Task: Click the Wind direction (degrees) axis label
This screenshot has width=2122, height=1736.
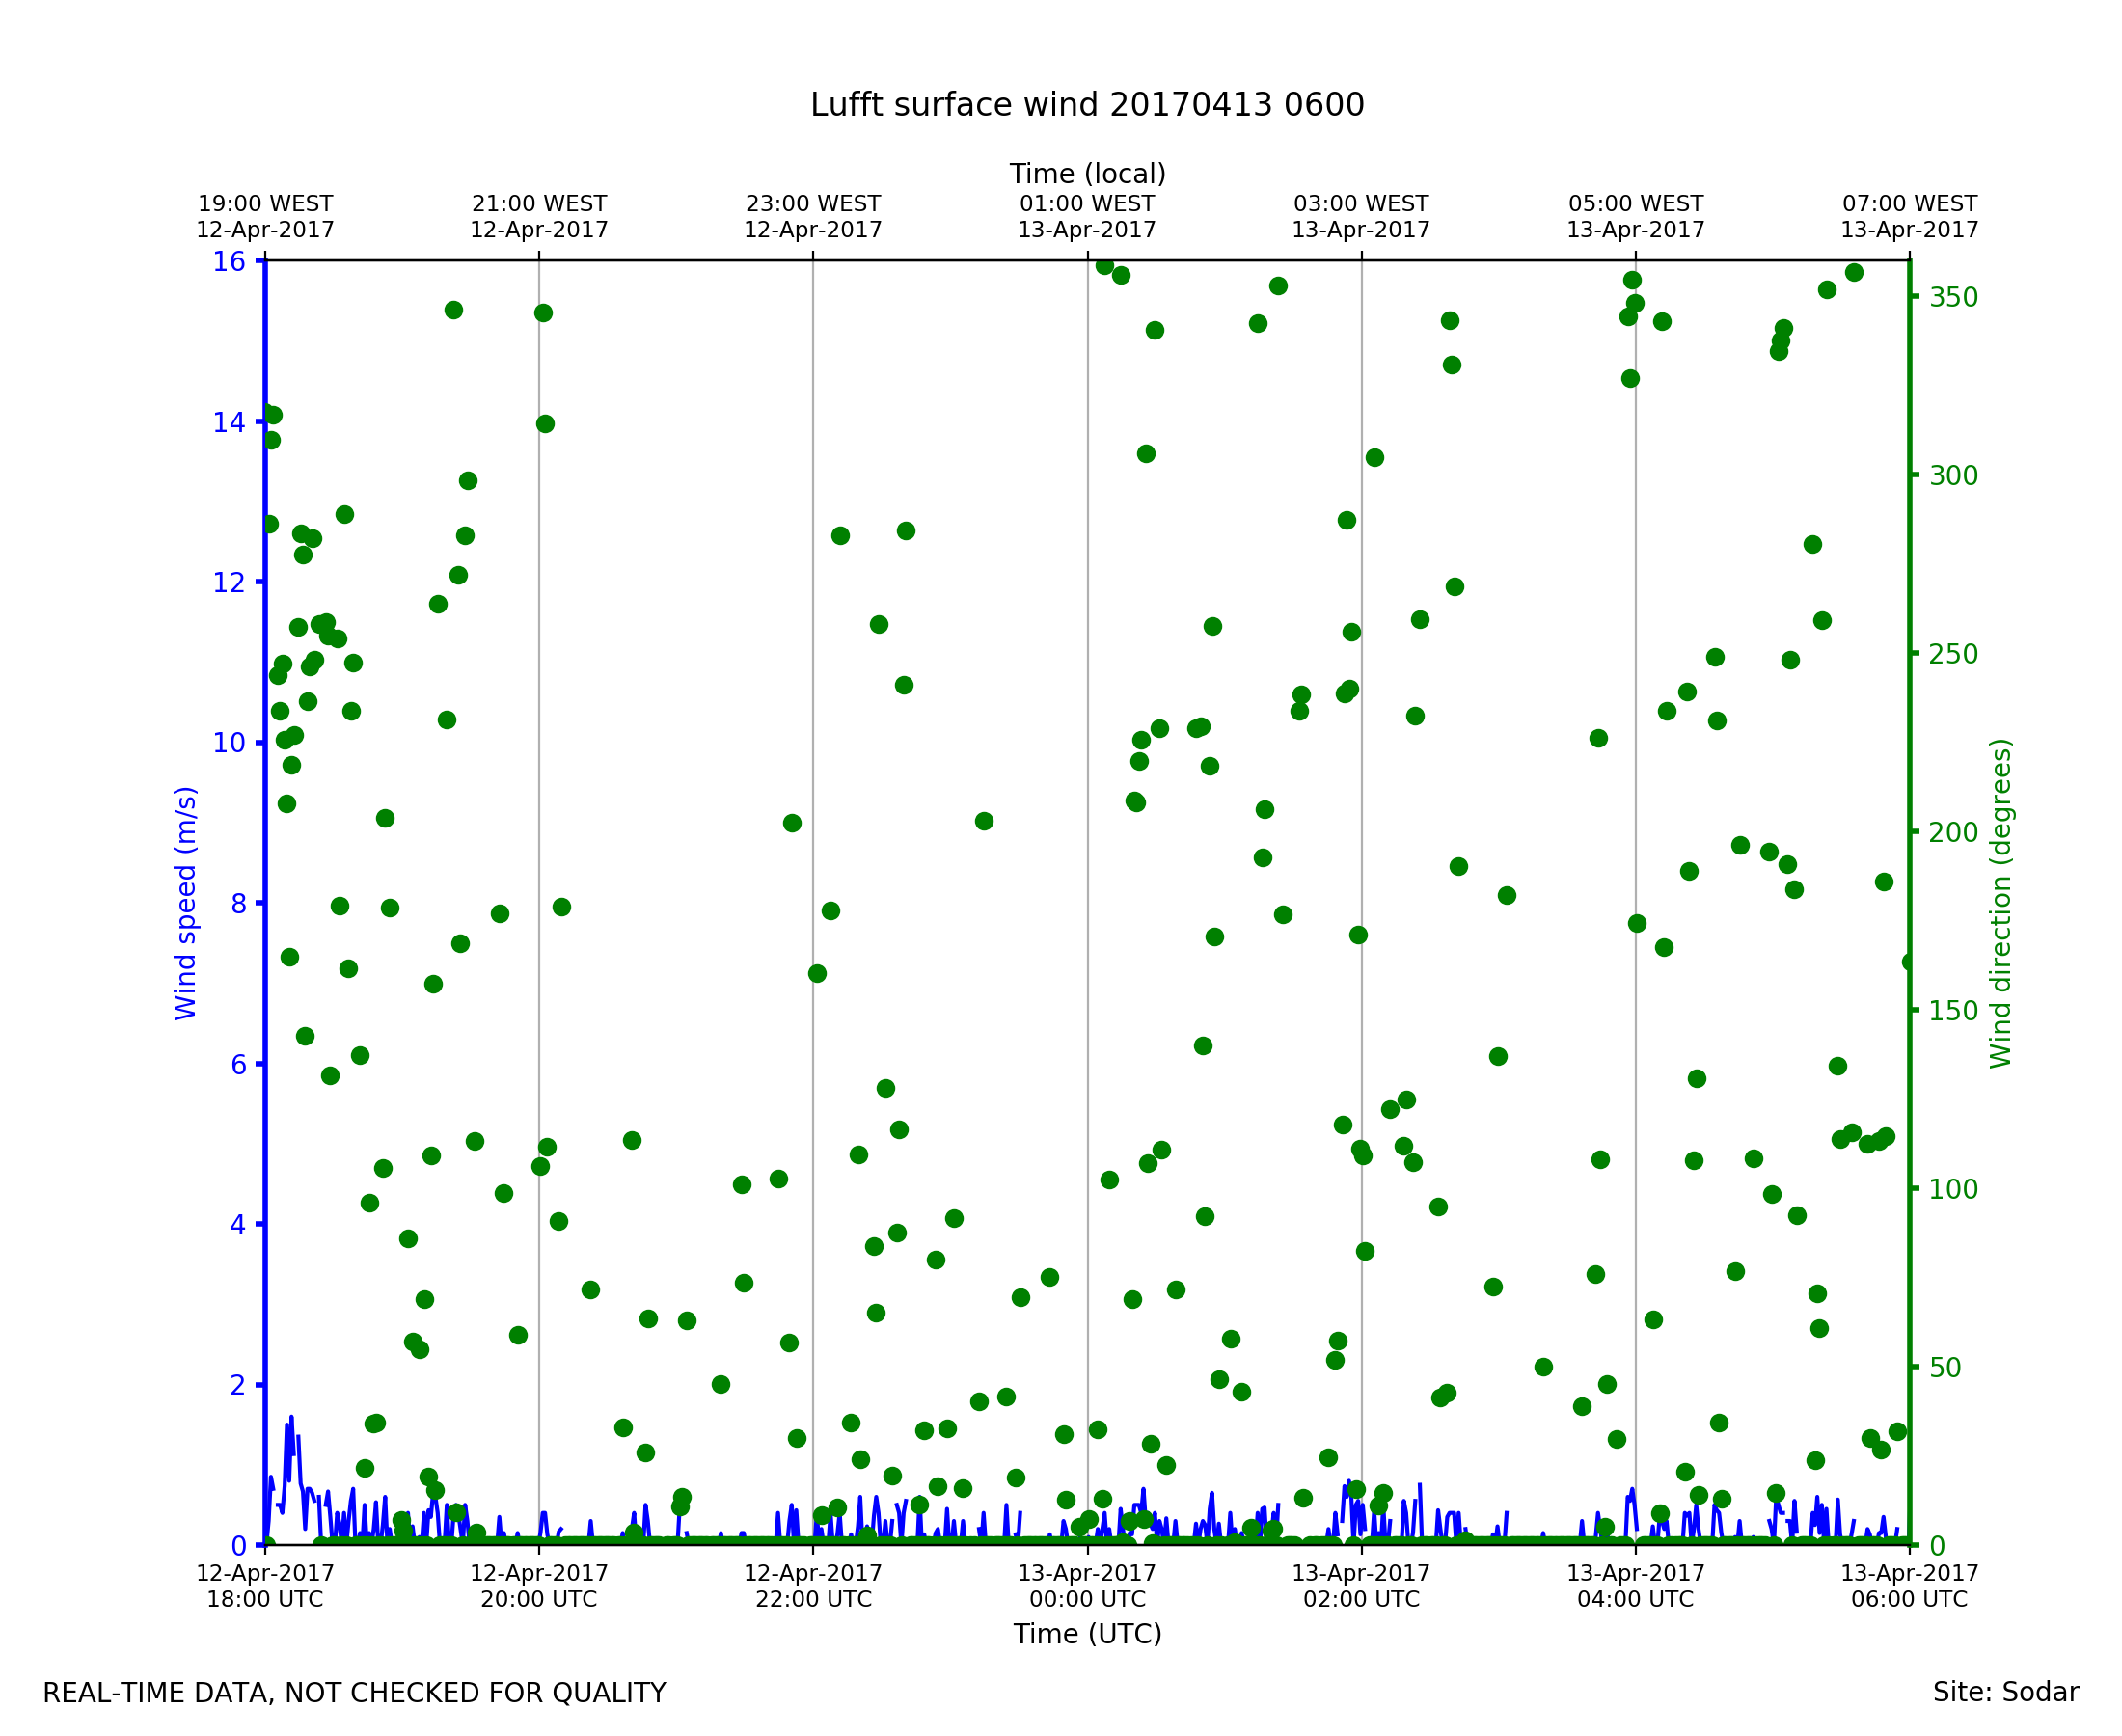Action: tap(2000, 903)
